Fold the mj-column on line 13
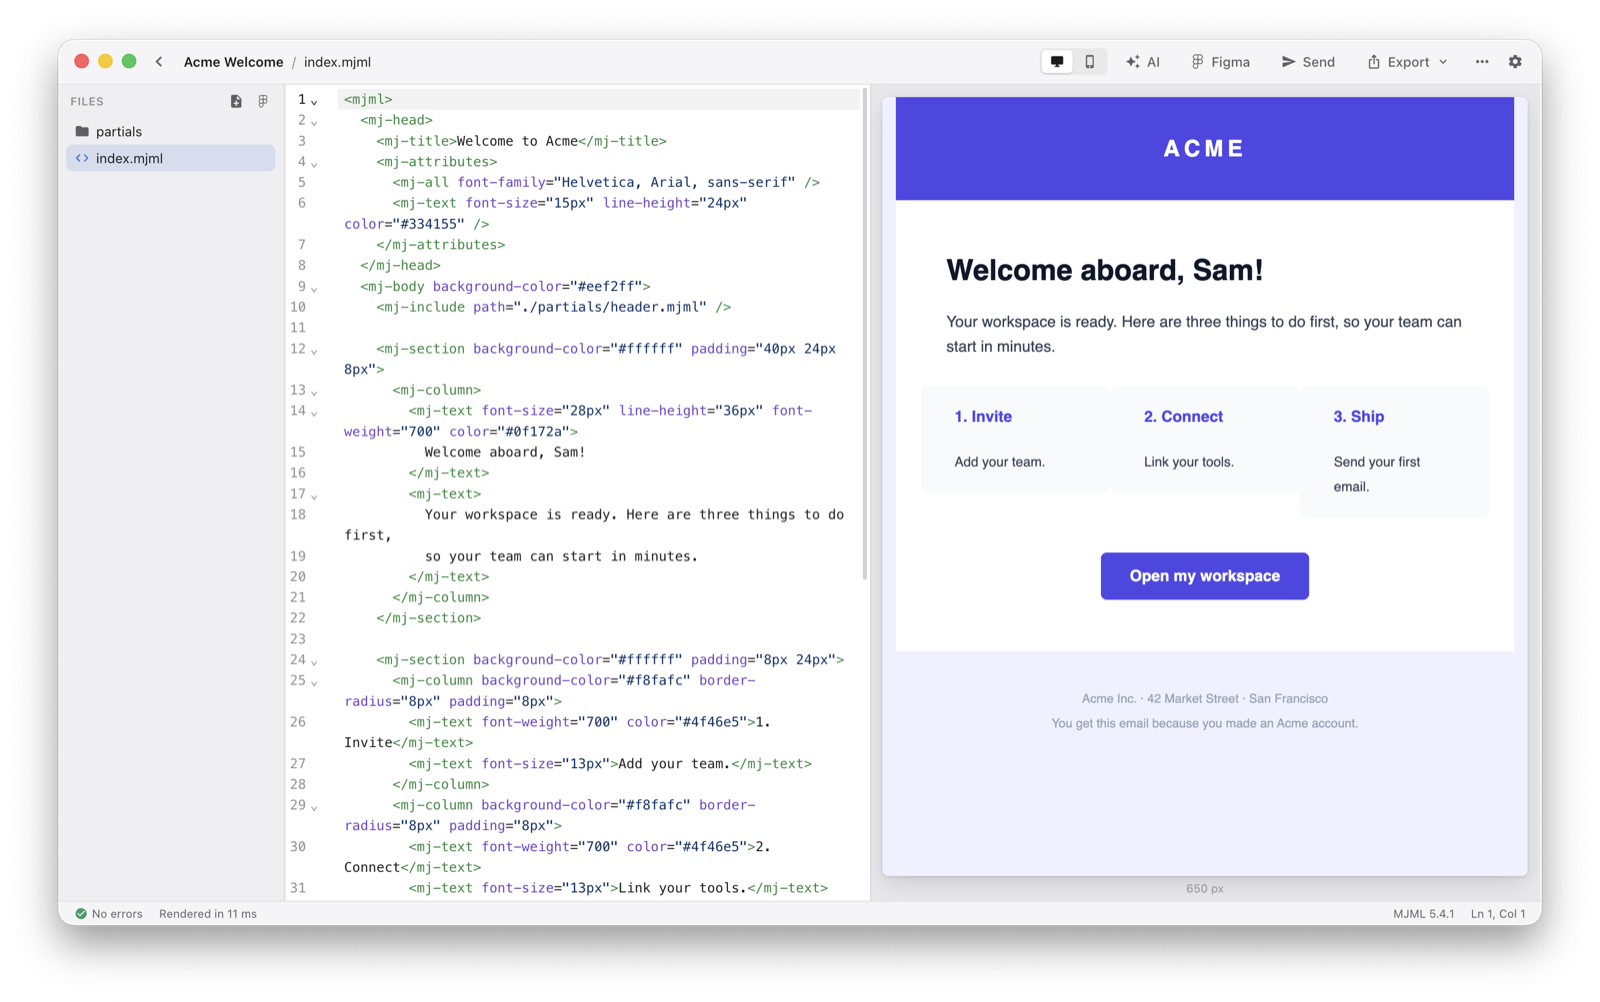This screenshot has height=1002, width=1600. [314, 392]
